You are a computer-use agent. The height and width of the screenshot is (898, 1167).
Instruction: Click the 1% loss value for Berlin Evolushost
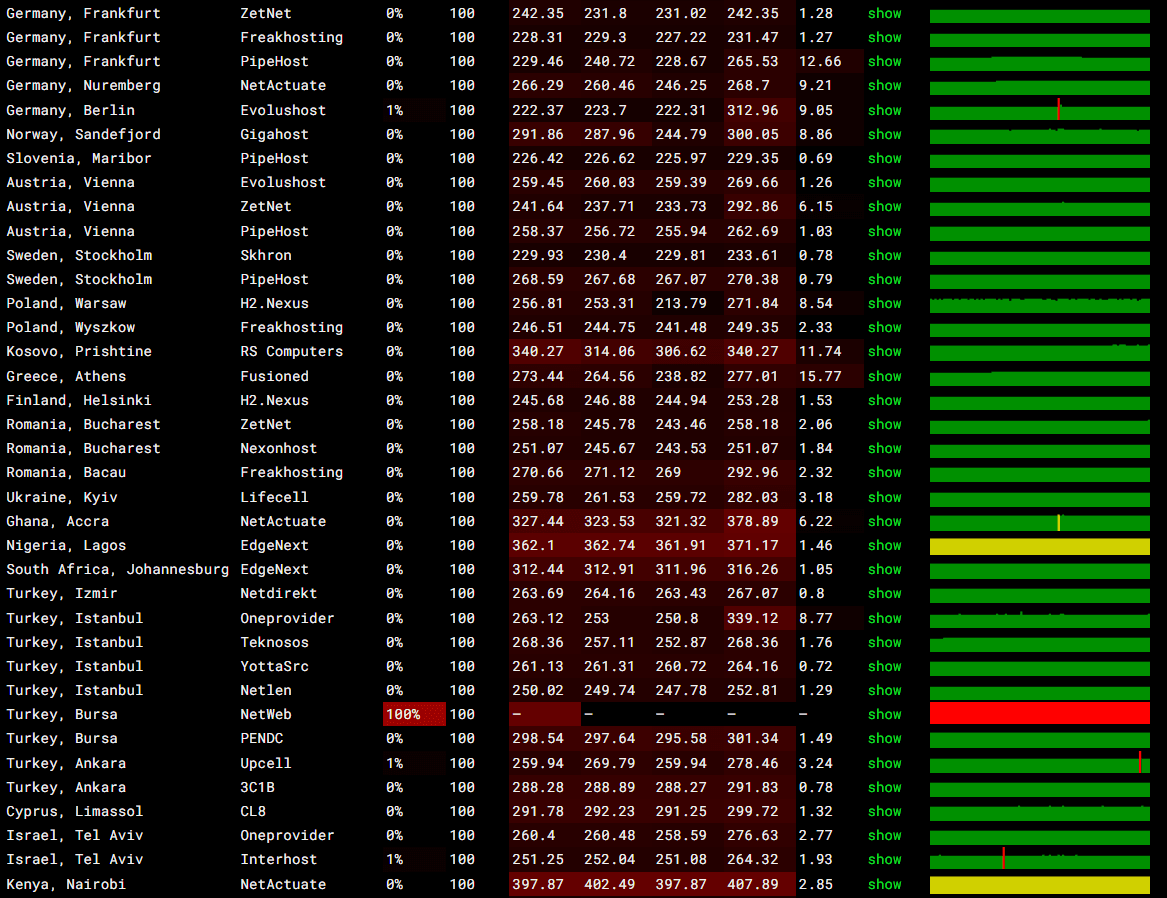tap(394, 110)
